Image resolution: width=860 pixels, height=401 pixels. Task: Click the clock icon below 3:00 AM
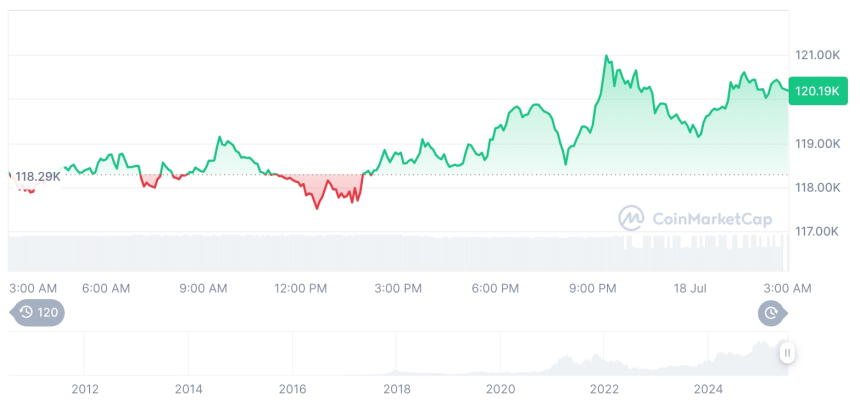pyautogui.click(x=771, y=313)
